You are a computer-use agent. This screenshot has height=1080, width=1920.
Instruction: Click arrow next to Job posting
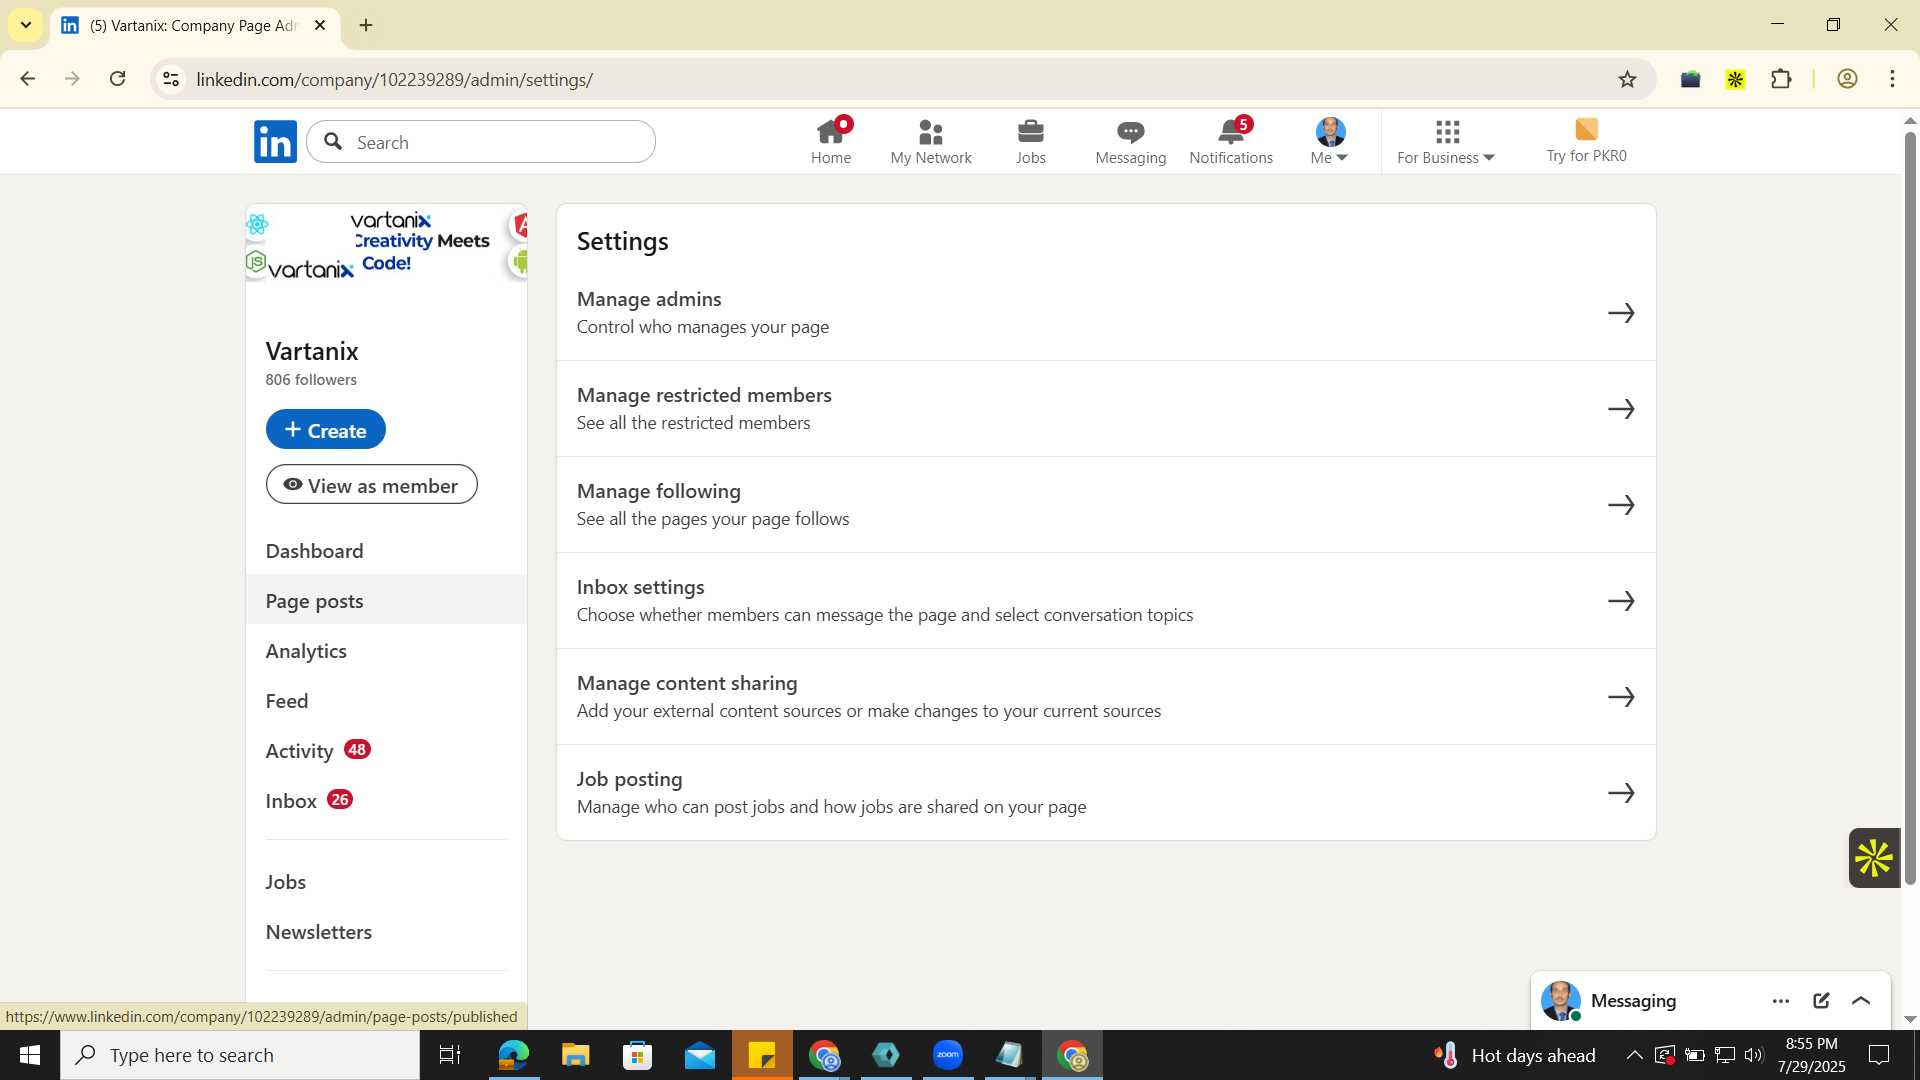1621,793
